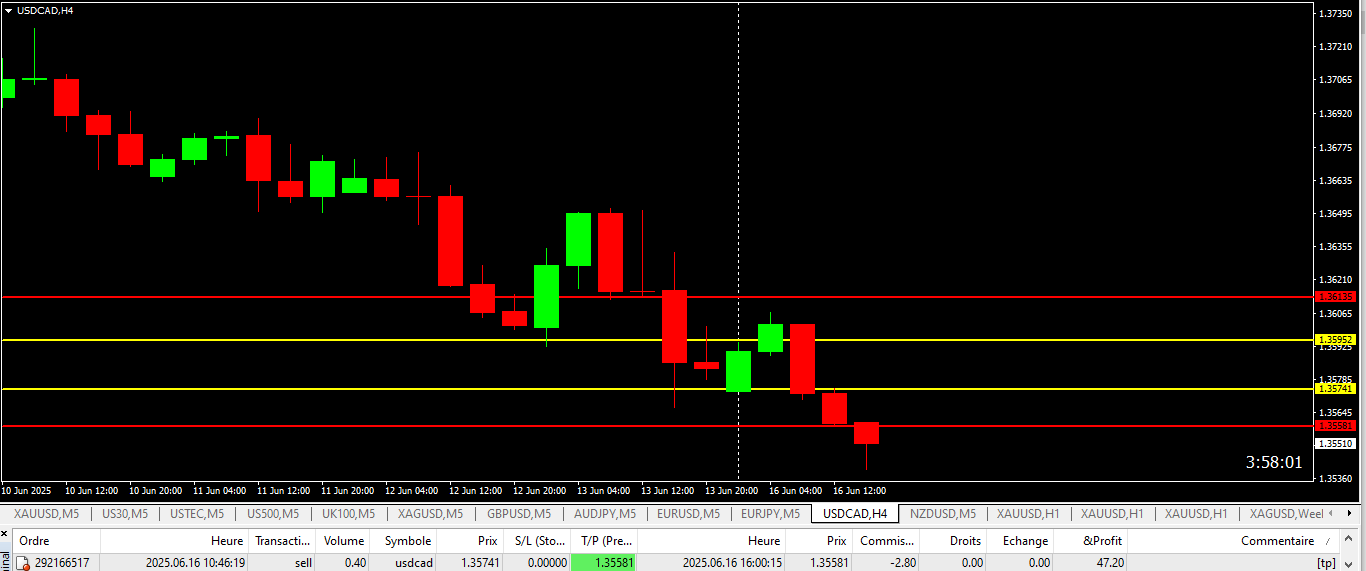
Task: Sort by the Echange column header
Action: click(1020, 541)
